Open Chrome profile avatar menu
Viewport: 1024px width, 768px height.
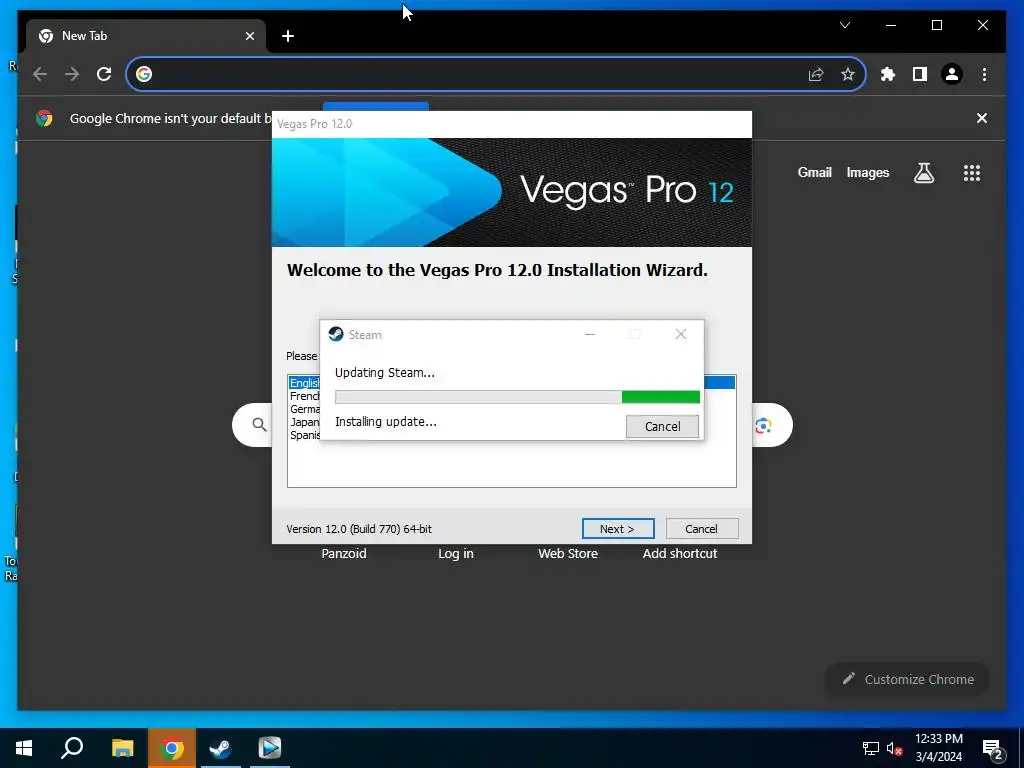tap(952, 74)
